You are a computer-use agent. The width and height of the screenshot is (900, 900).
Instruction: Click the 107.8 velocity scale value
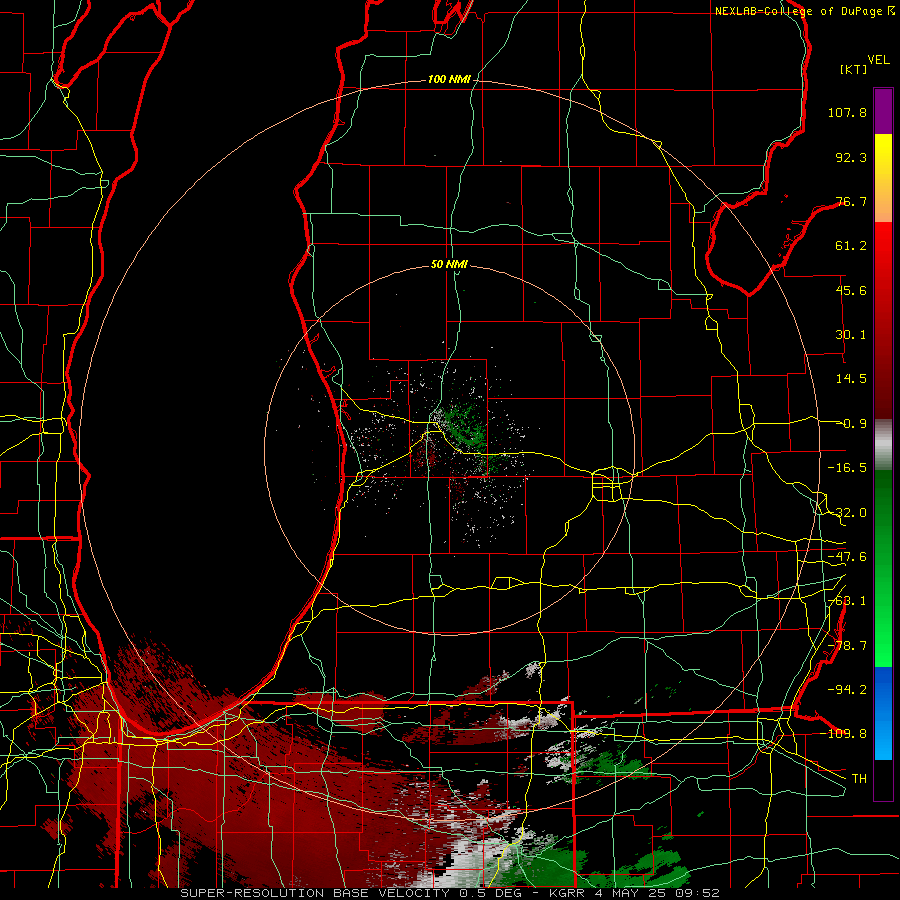(847, 112)
